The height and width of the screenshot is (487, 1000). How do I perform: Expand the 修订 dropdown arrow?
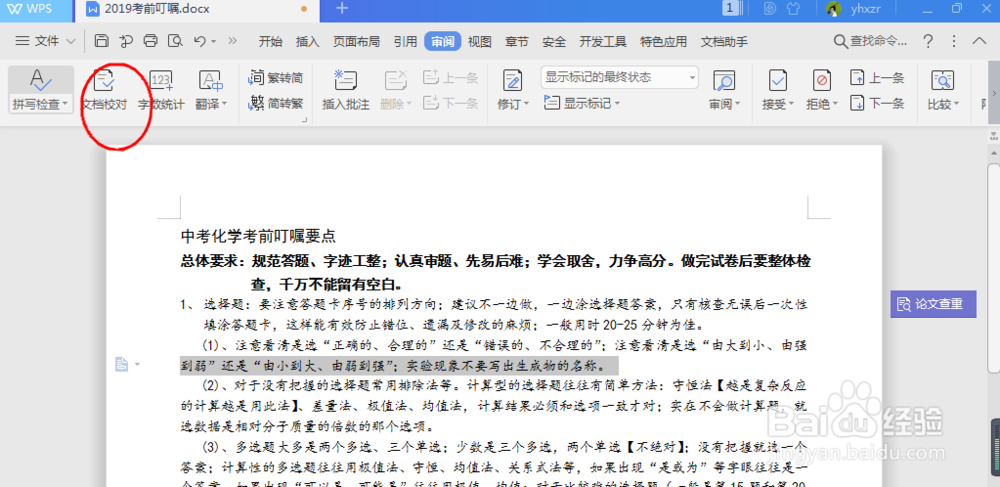click(x=527, y=105)
